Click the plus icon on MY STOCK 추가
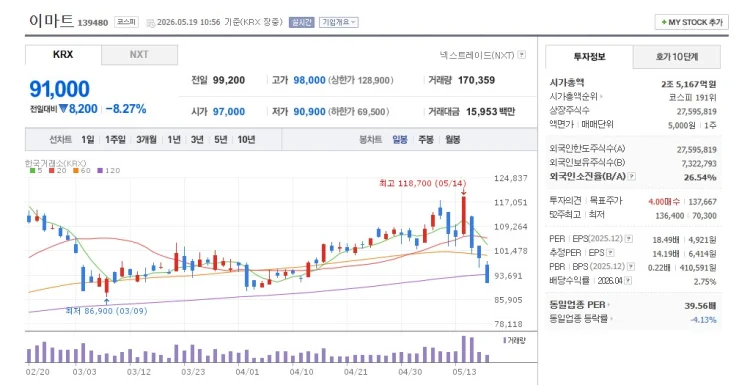Screen dimensions: 750x385 (664, 22)
